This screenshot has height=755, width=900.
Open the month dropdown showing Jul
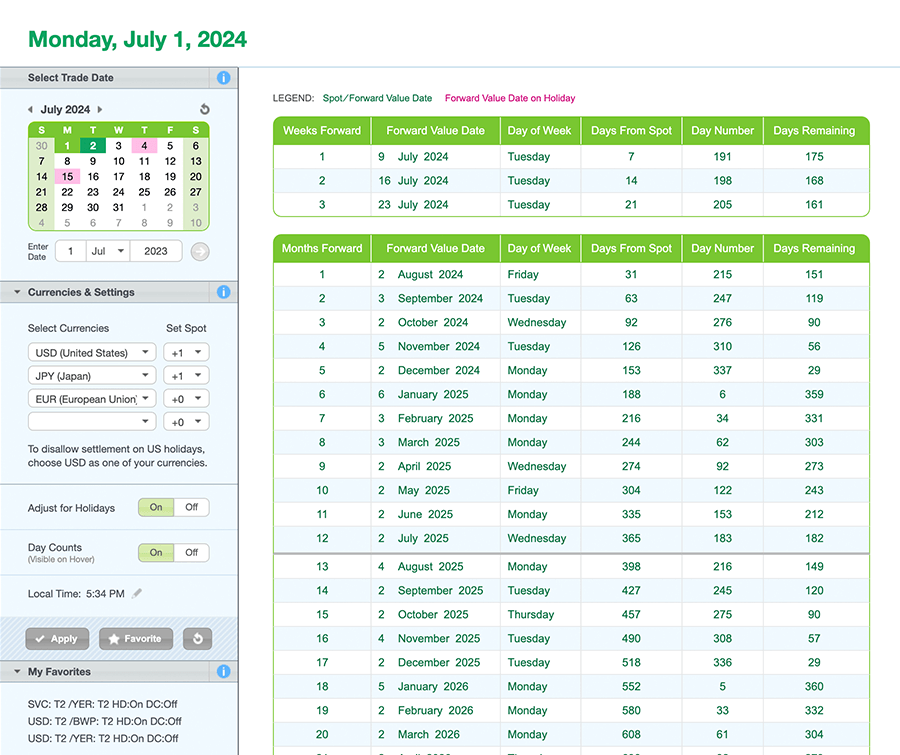[108, 251]
